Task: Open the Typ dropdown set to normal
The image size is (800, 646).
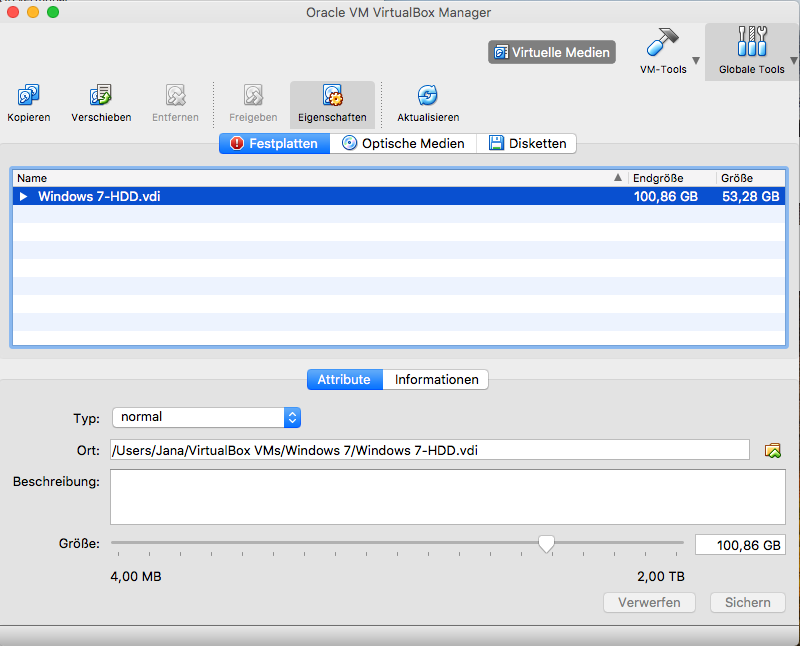Action: [x=206, y=417]
